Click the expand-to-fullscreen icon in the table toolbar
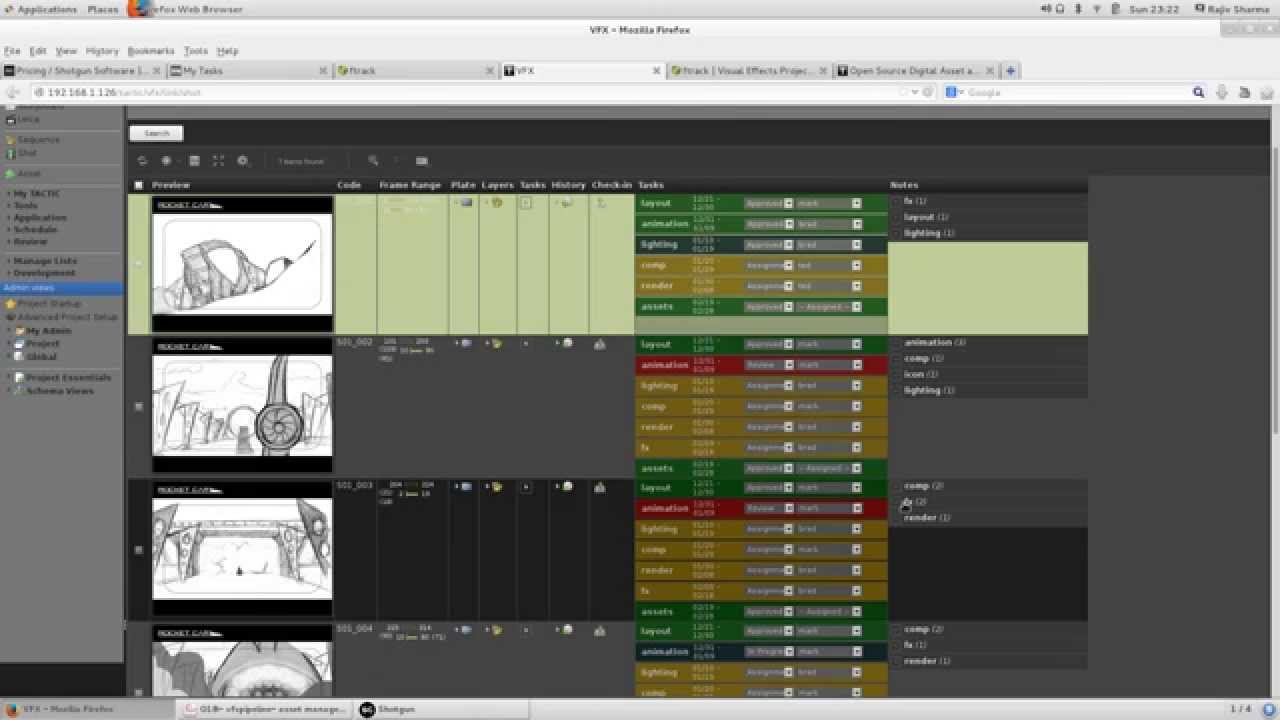 click(x=218, y=161)
